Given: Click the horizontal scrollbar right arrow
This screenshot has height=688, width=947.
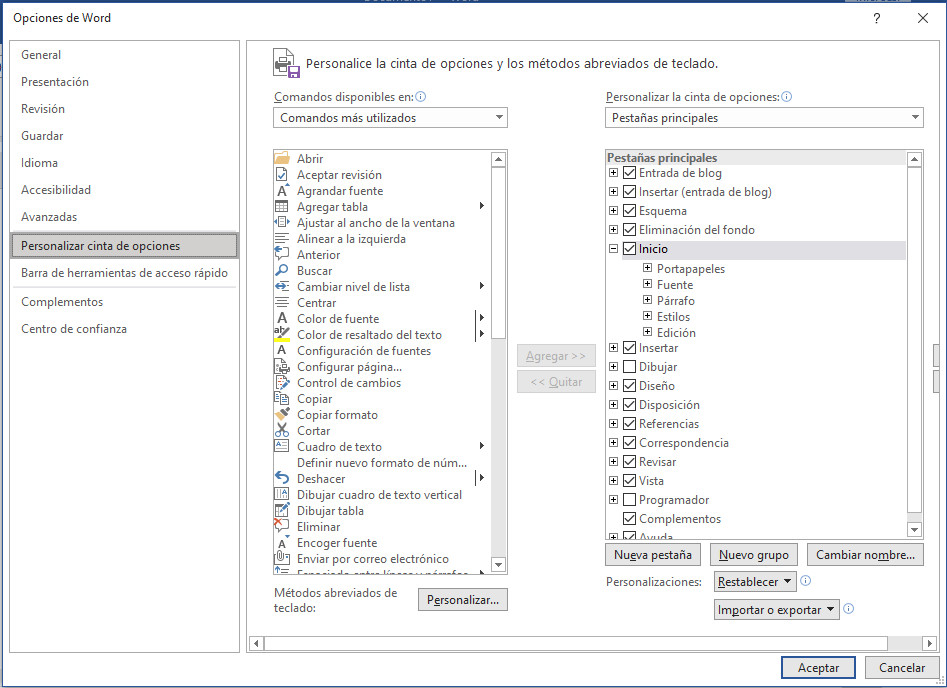Looking at the screenshot, I should (930, 643).
